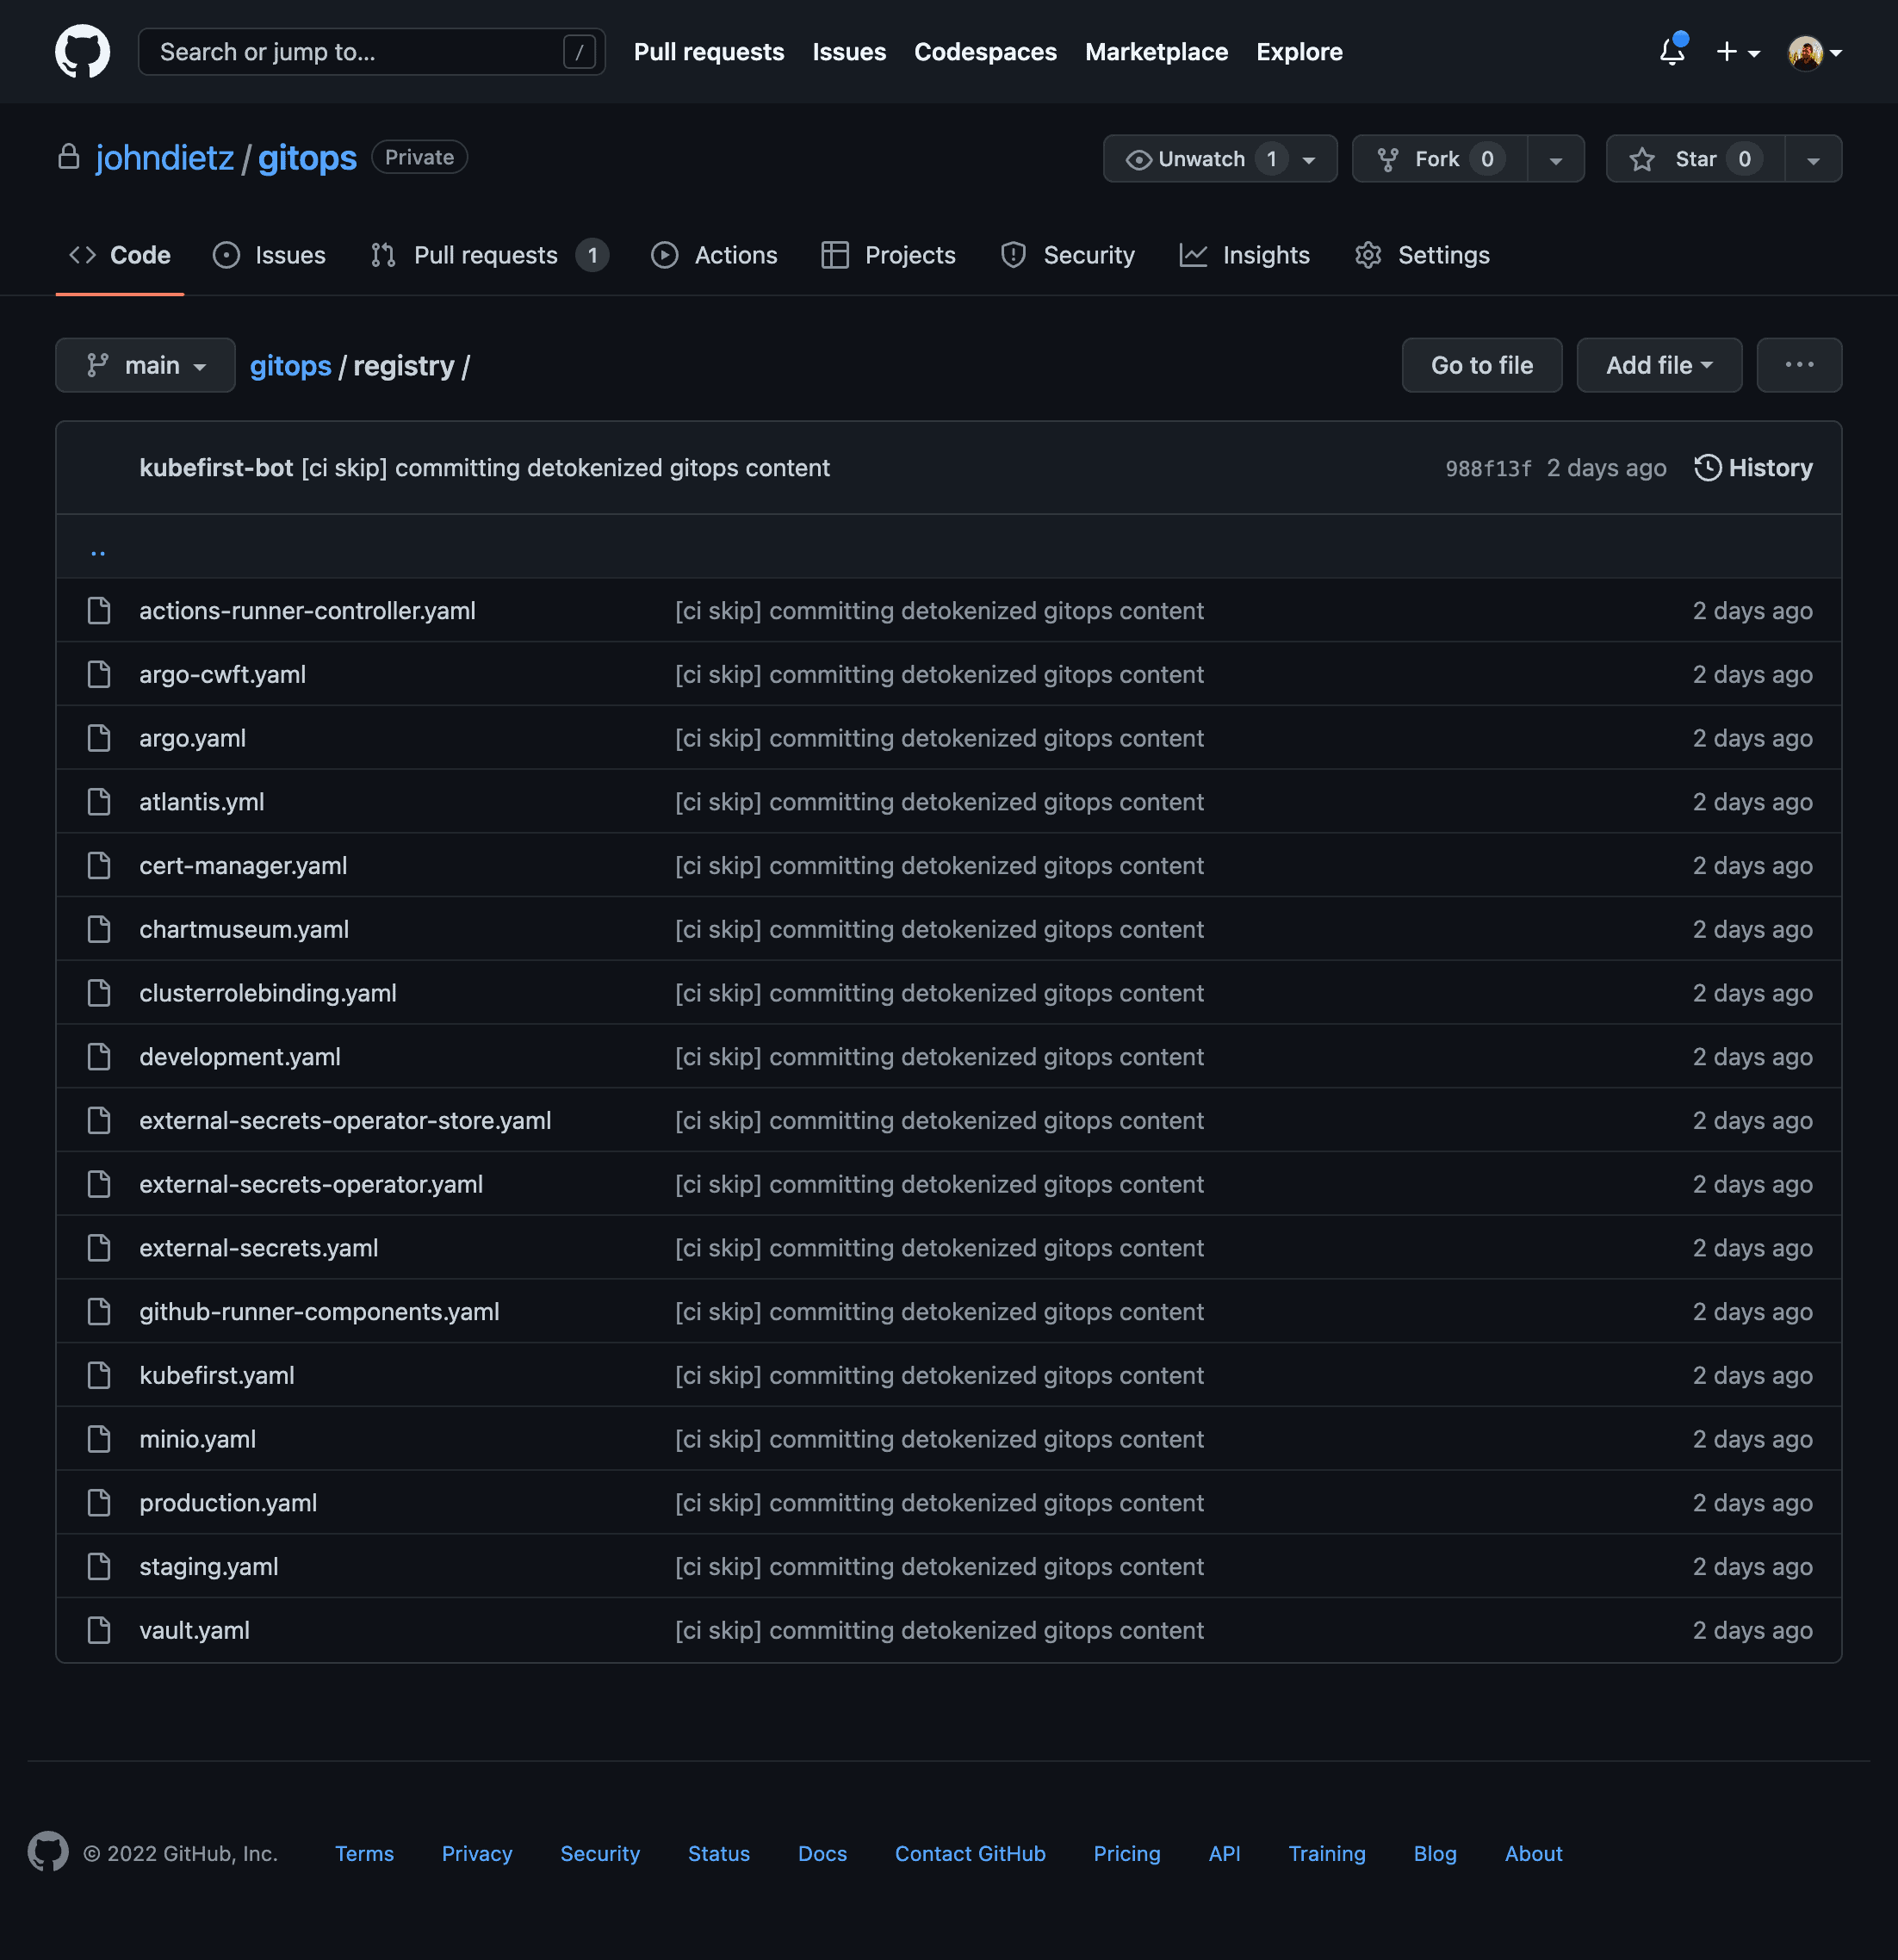Expand the main branch switcher dropdown
This screenshot has height=1960, width=1898.
146,364
